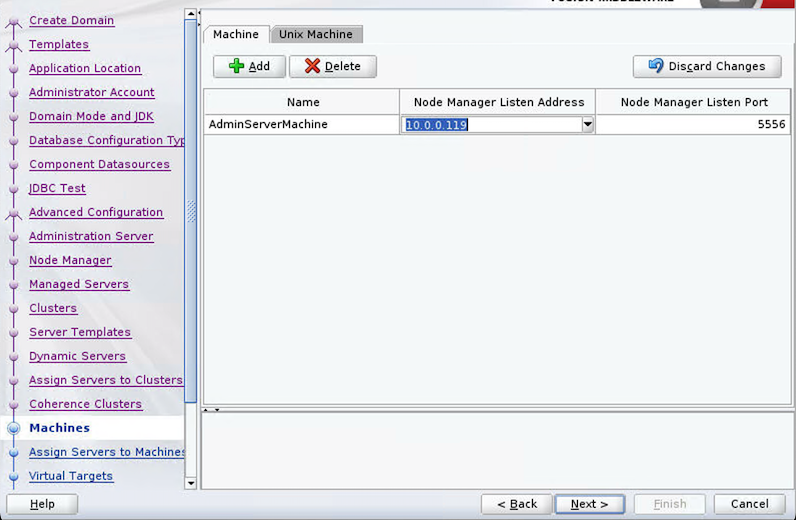Navigate to Coherence Clusters
Image resolution: width=796 pixels, height=520 pixels.
(x=85, y=404)
